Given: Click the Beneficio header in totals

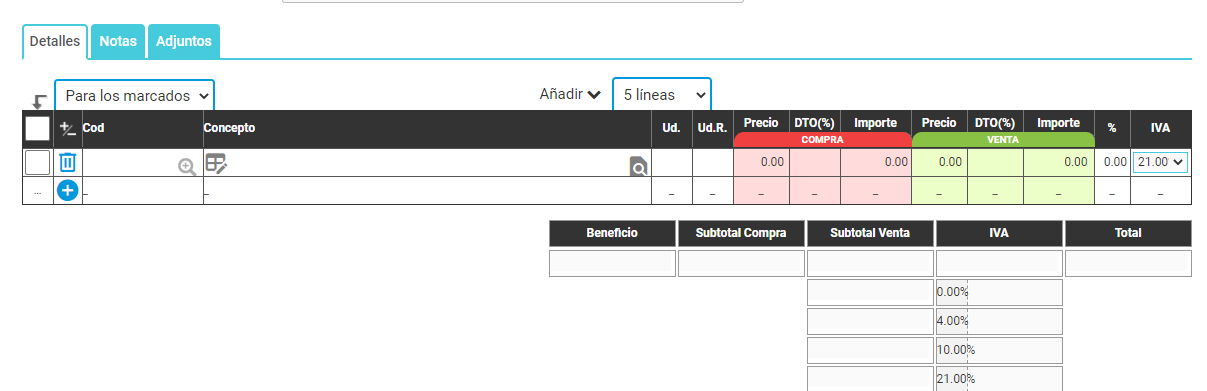Looking at the screenshot, I should 612,233.
